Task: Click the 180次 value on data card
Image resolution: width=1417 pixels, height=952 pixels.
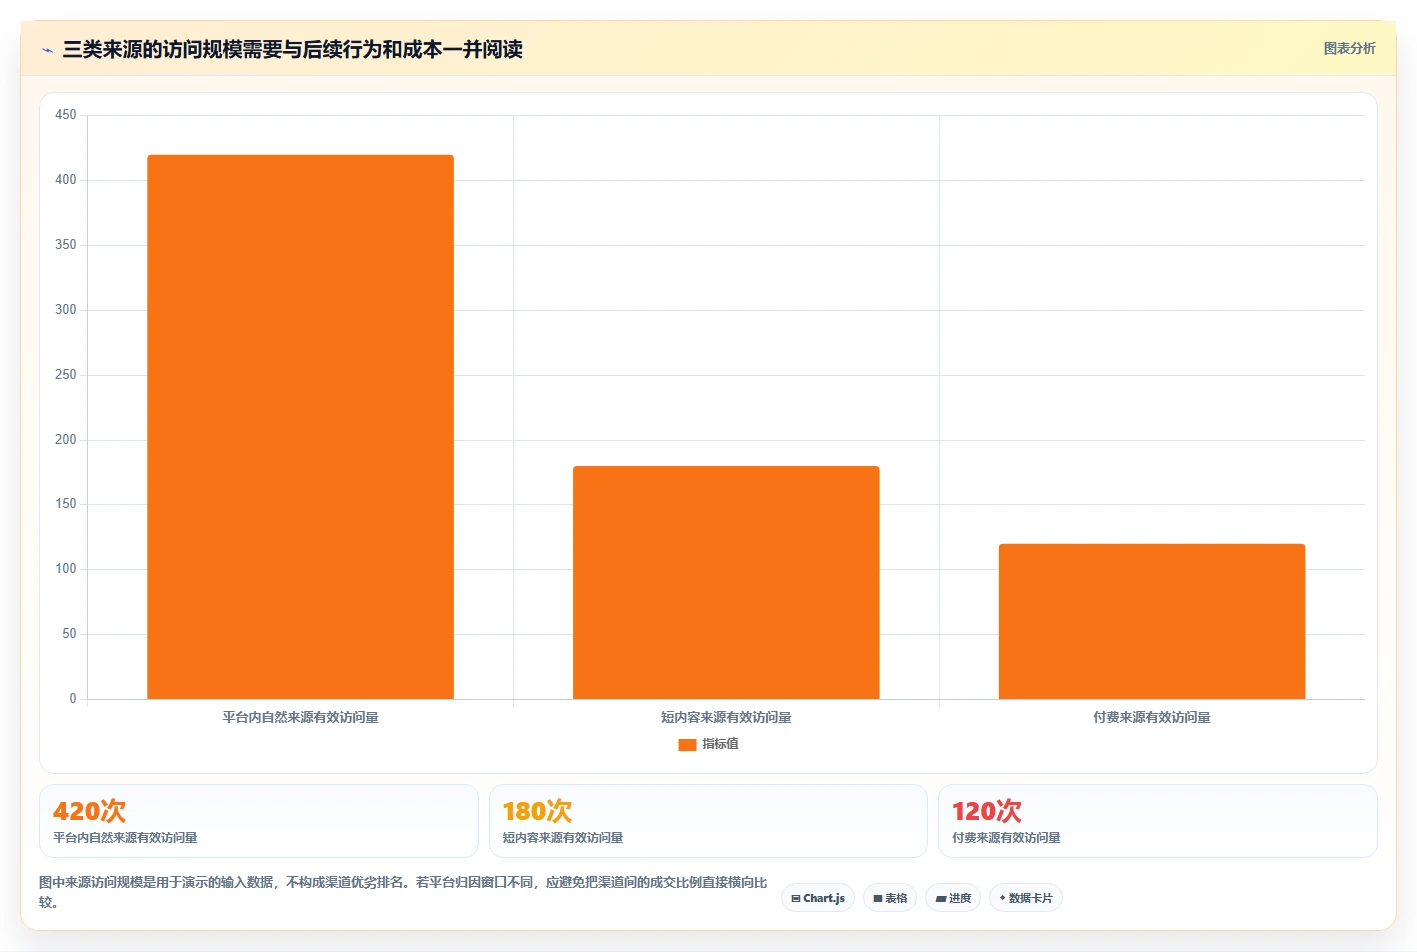Action: pyautogui.click(x=537, y=811)
